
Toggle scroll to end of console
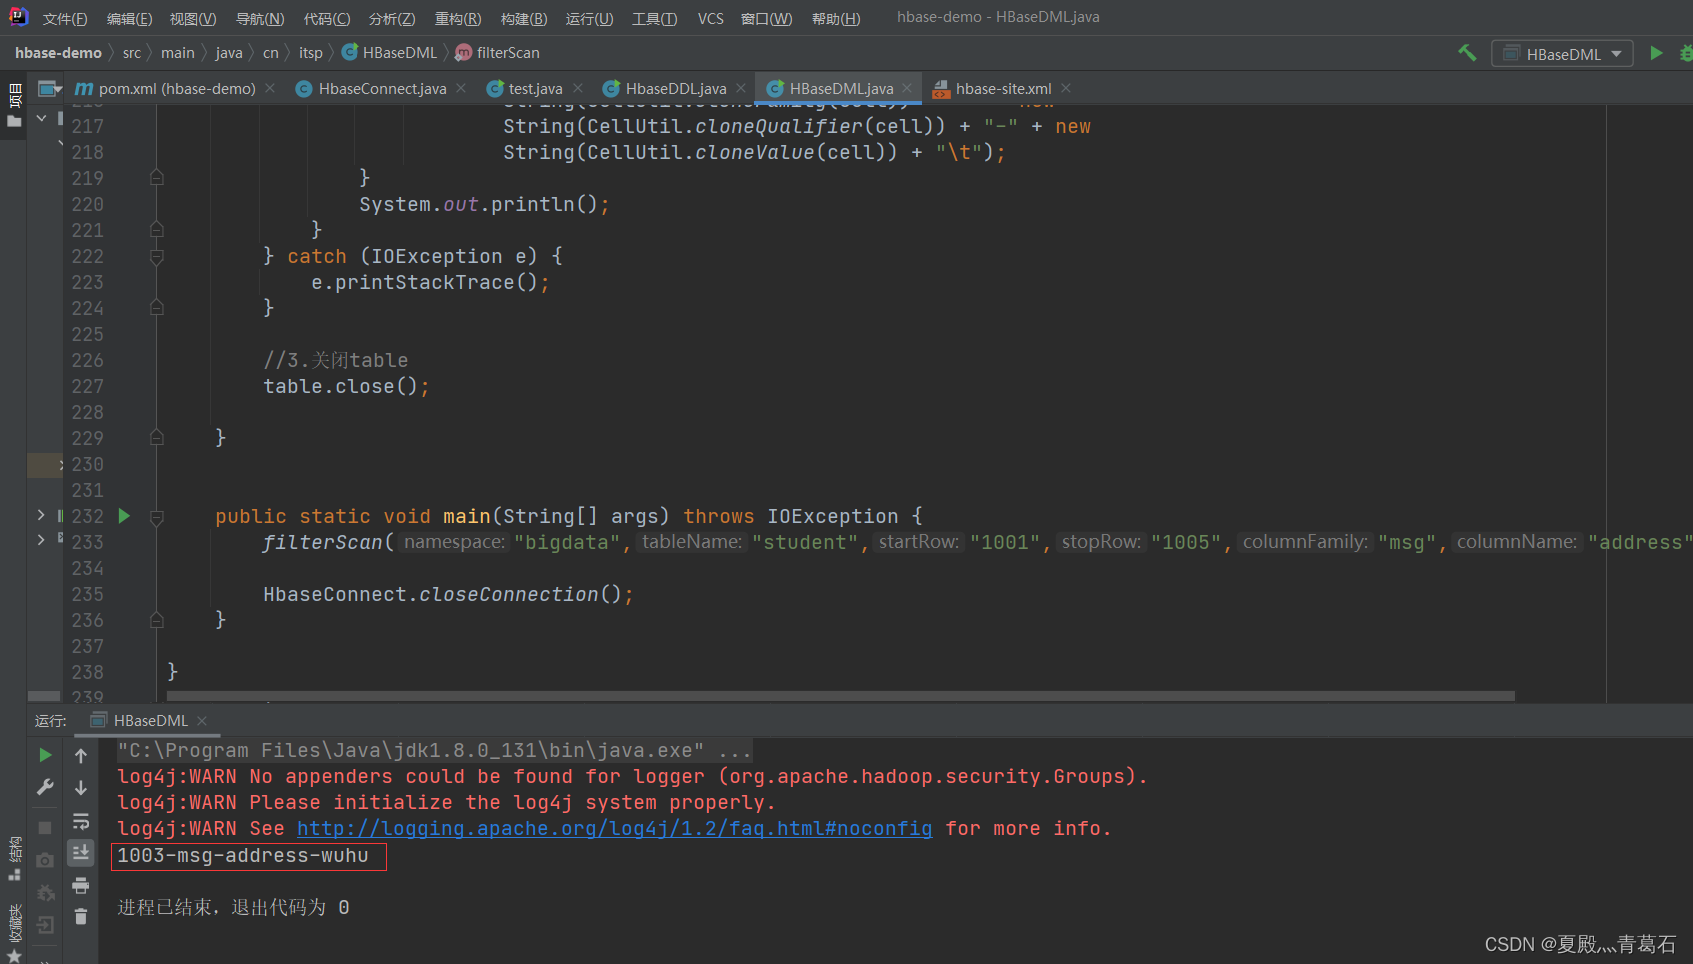(81, 852)
